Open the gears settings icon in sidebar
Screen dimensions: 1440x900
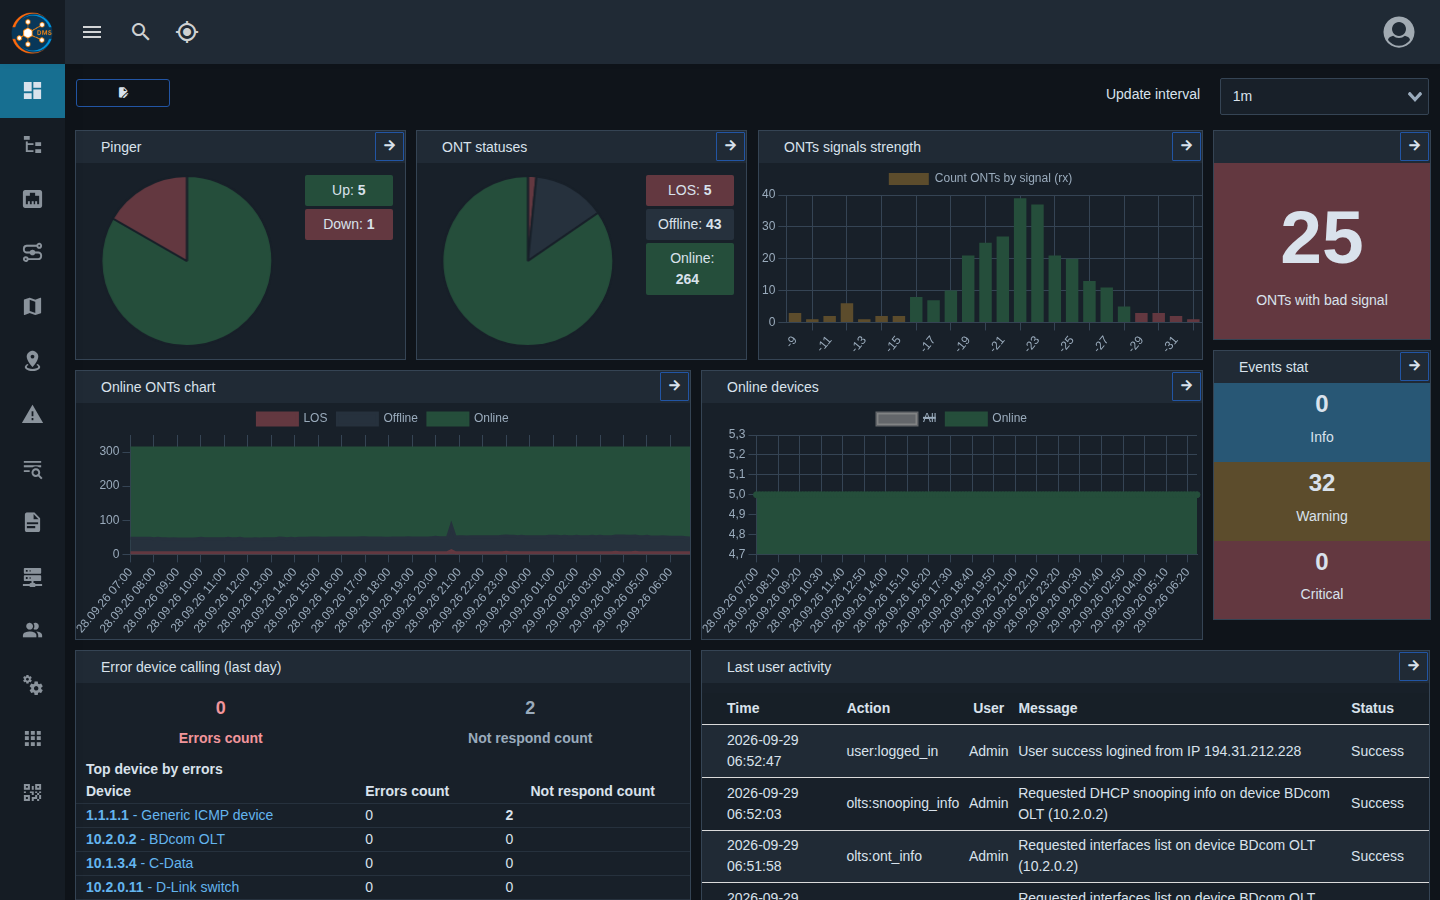(32, 685)
